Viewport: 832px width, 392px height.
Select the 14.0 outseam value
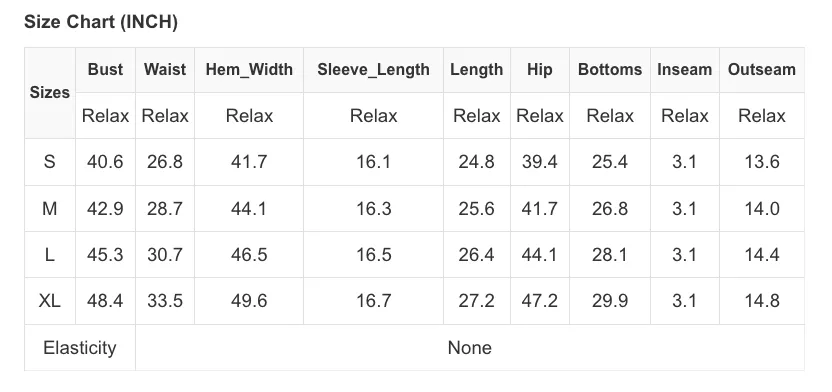click(x=761, y=208)
